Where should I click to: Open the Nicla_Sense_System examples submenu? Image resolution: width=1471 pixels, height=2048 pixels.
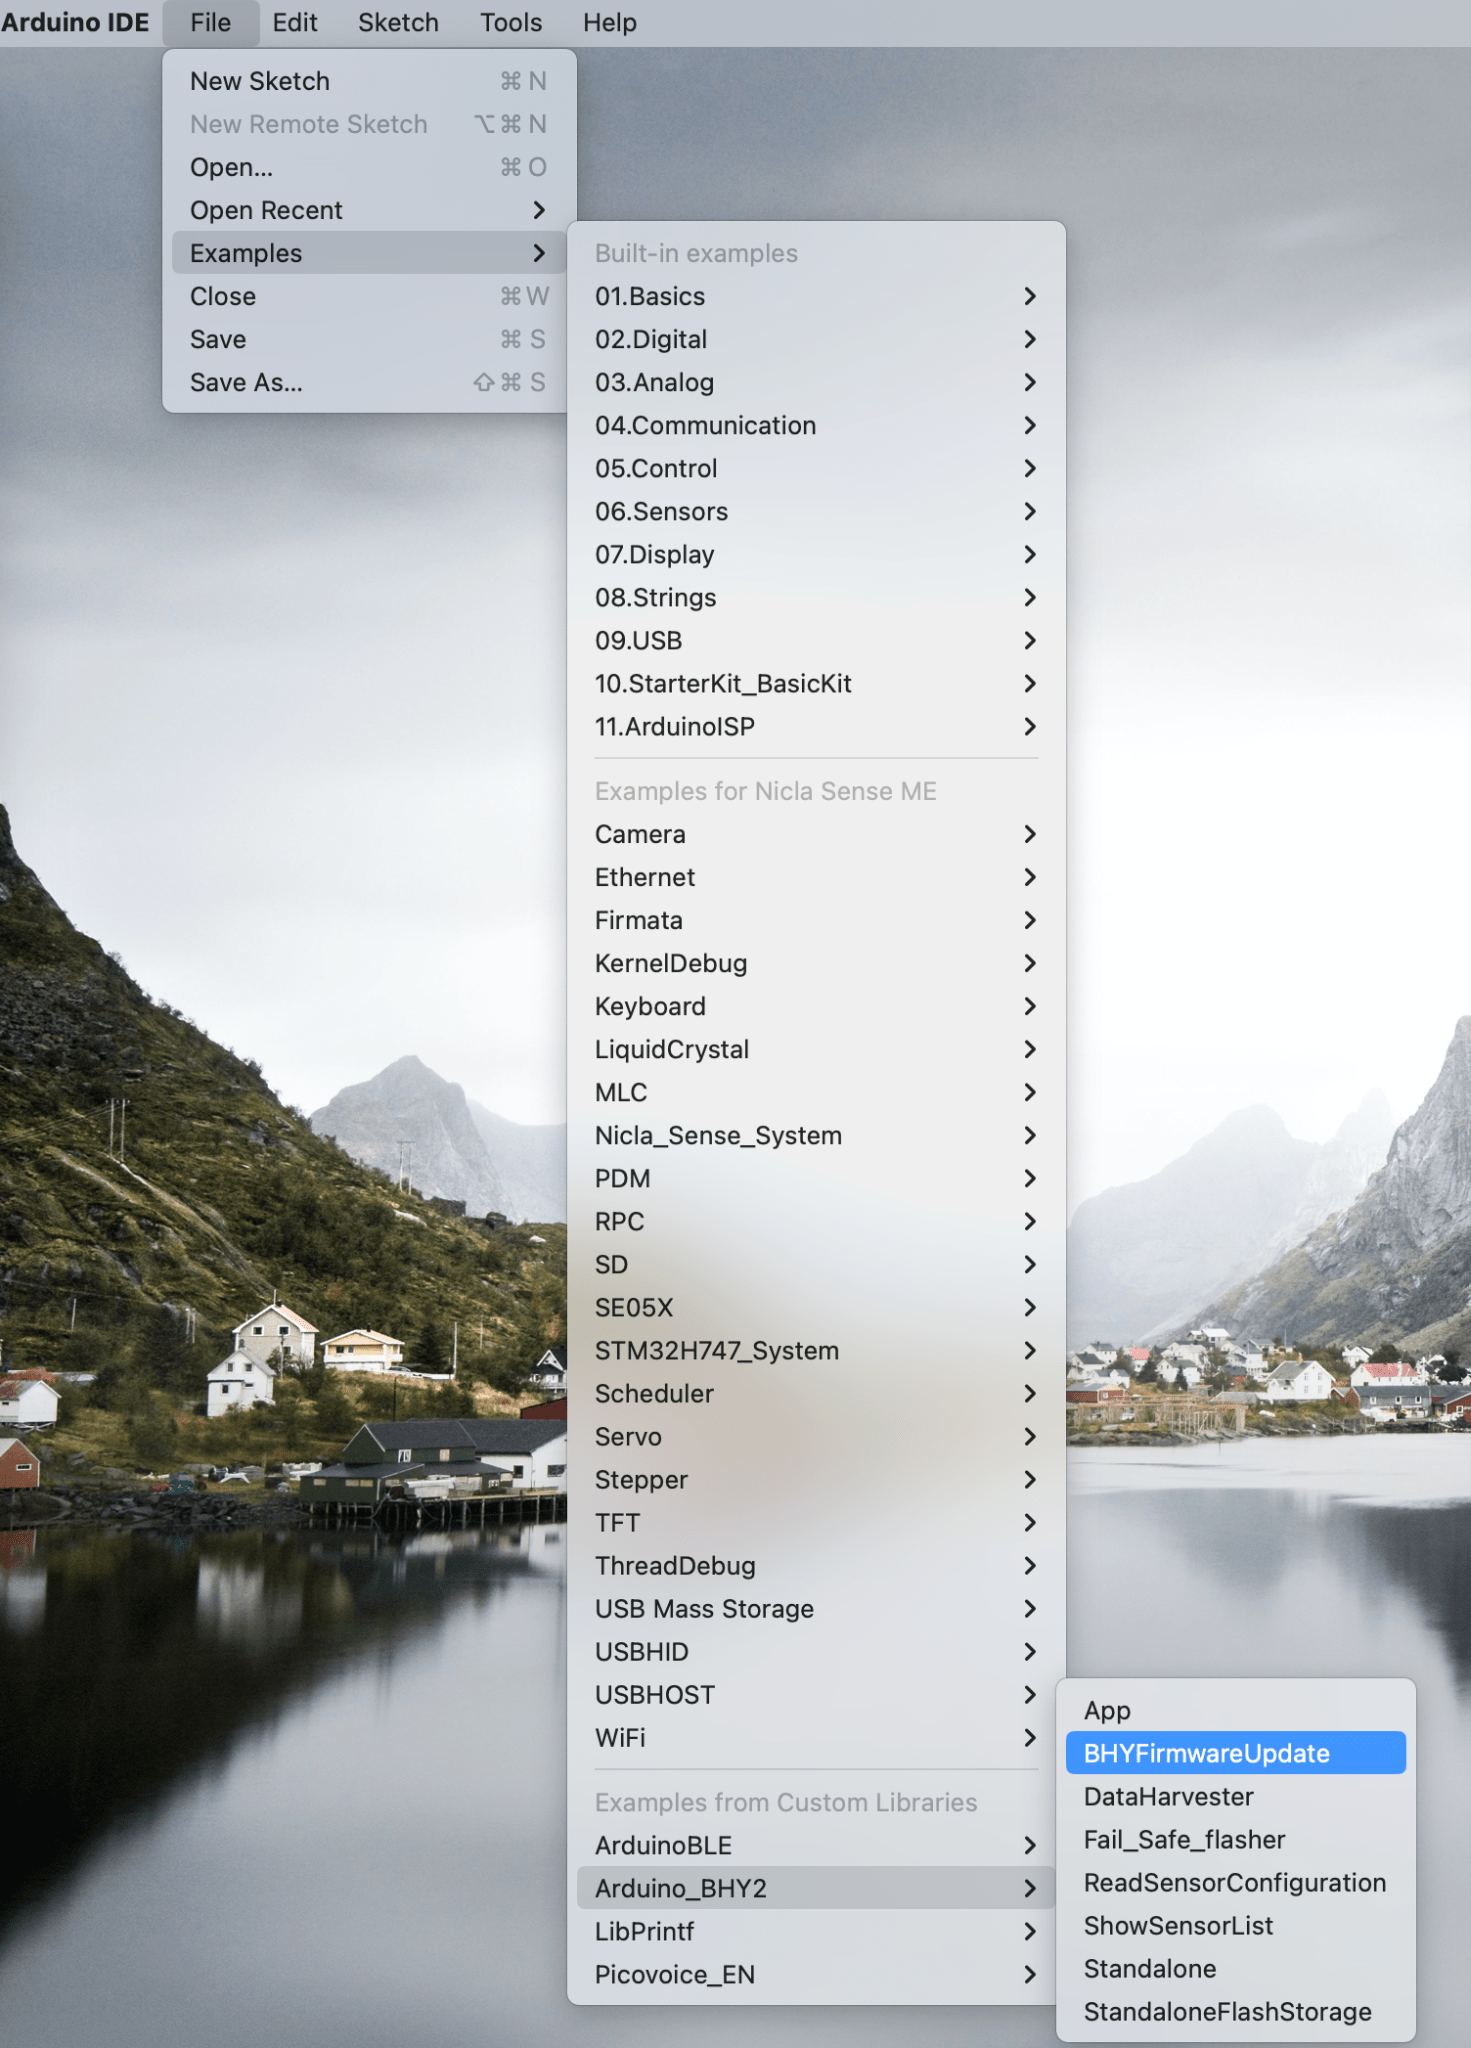815,1135
